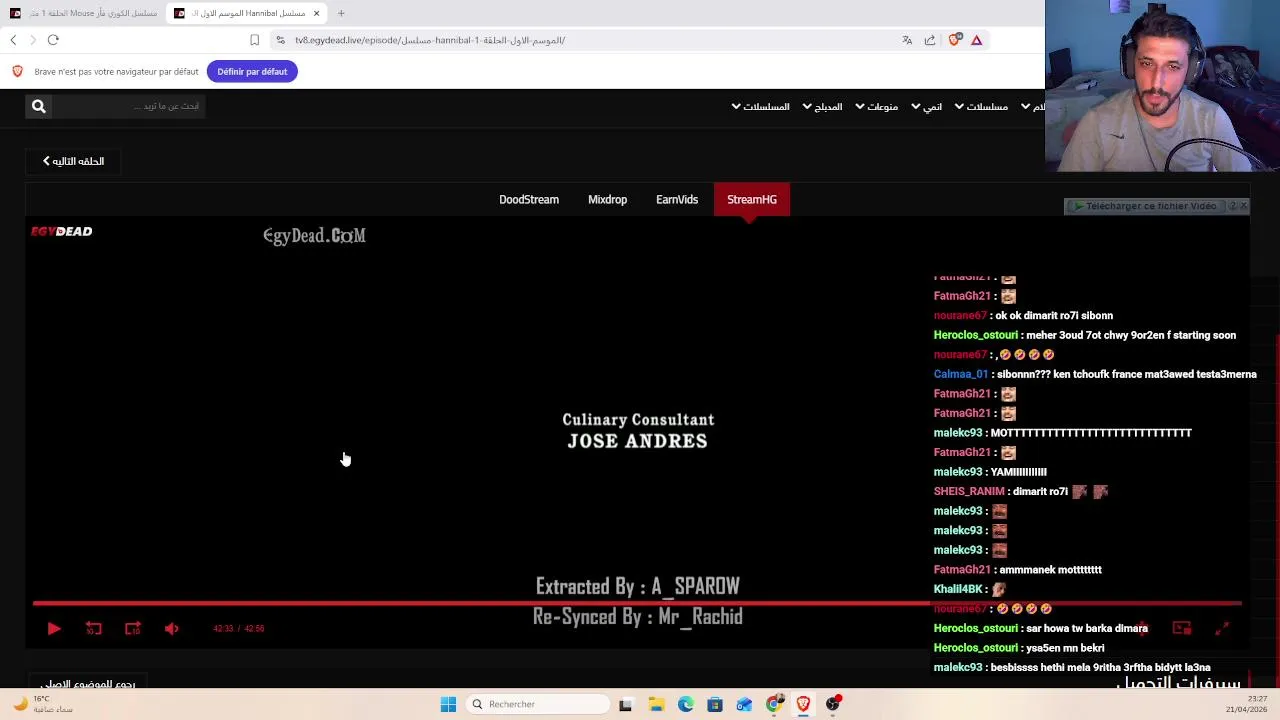This screenshot has height=720, width=1280.
Task: Click the address bar URL
Action: coord(430,40)
